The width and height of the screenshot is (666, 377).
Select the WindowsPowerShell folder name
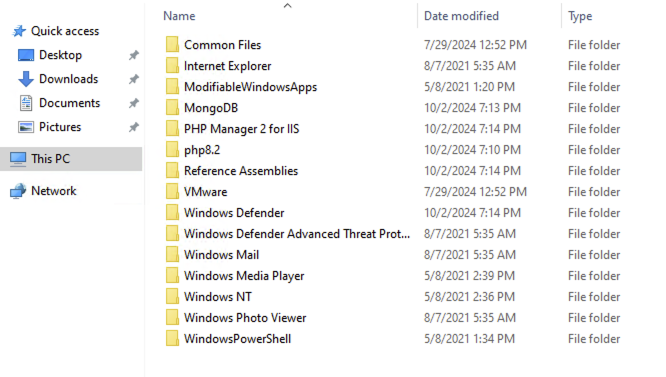click(237, 339)
